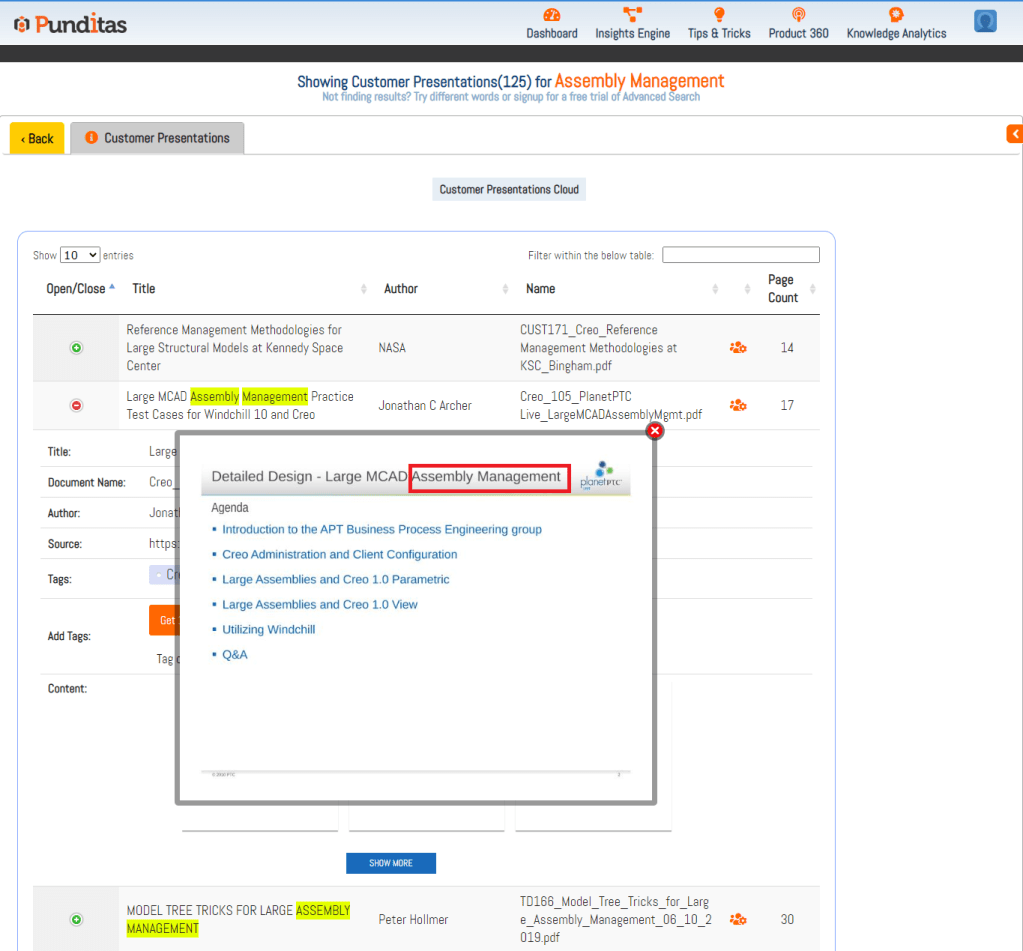Click the users icon in NASA row
The width and height of the screenshot is (1023, 951).
pyautogui.click(x=738, y=348)
